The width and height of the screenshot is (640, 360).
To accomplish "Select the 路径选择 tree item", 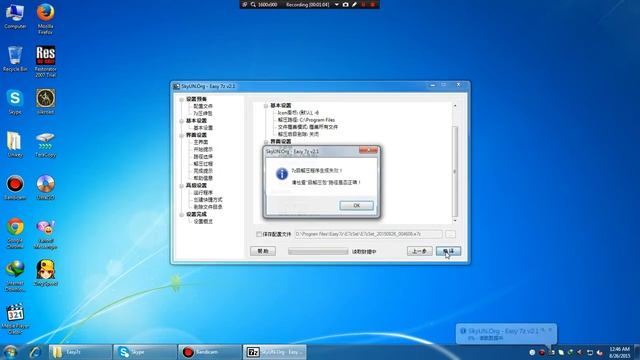I will [203, 157].
